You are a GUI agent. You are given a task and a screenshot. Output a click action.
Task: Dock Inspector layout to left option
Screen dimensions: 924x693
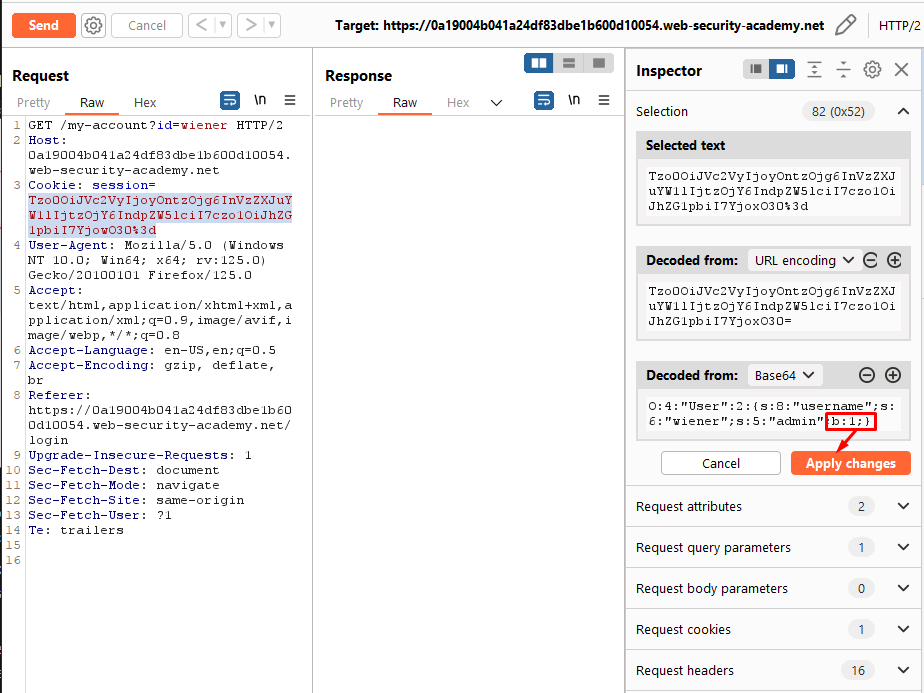point(756,70)
